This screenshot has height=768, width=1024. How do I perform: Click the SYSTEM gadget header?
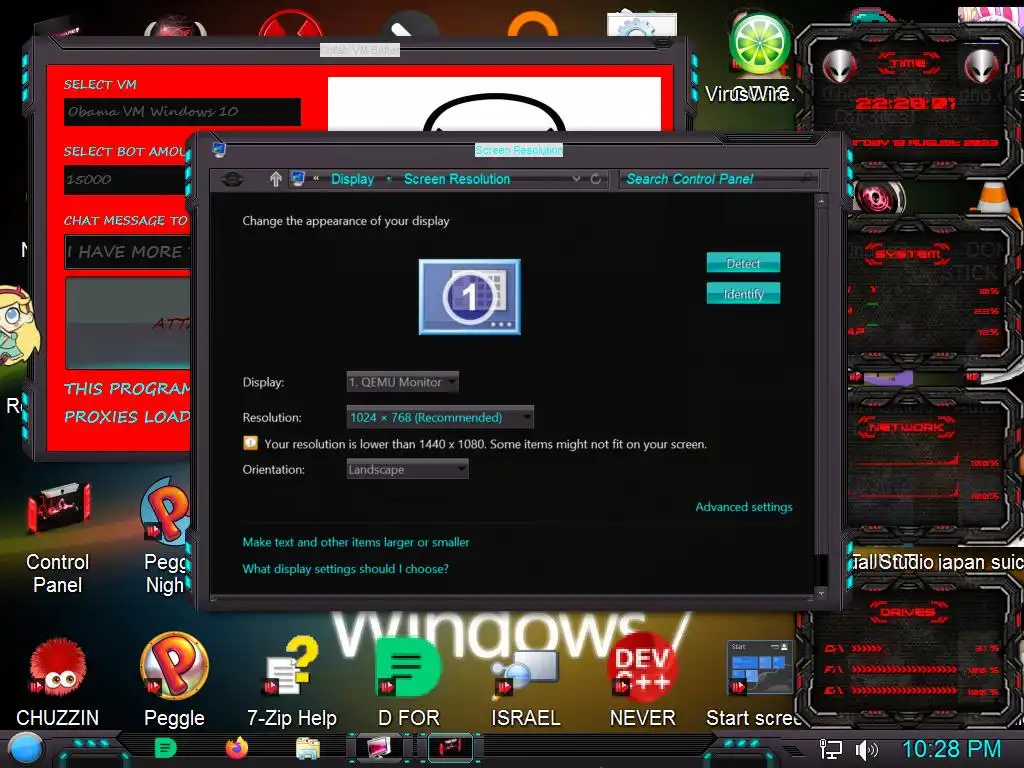tap(908, 253)
